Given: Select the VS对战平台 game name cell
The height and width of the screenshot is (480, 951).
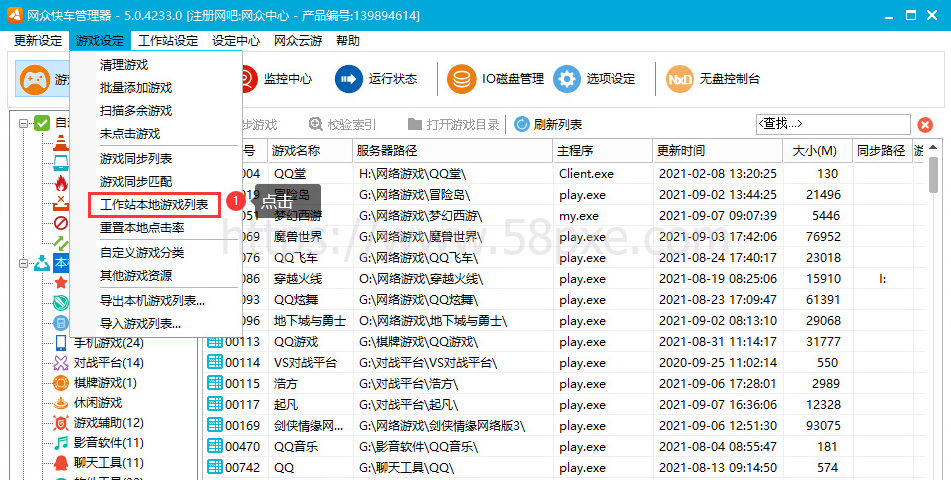Looking at the screenshot, I should click(305, 363).
